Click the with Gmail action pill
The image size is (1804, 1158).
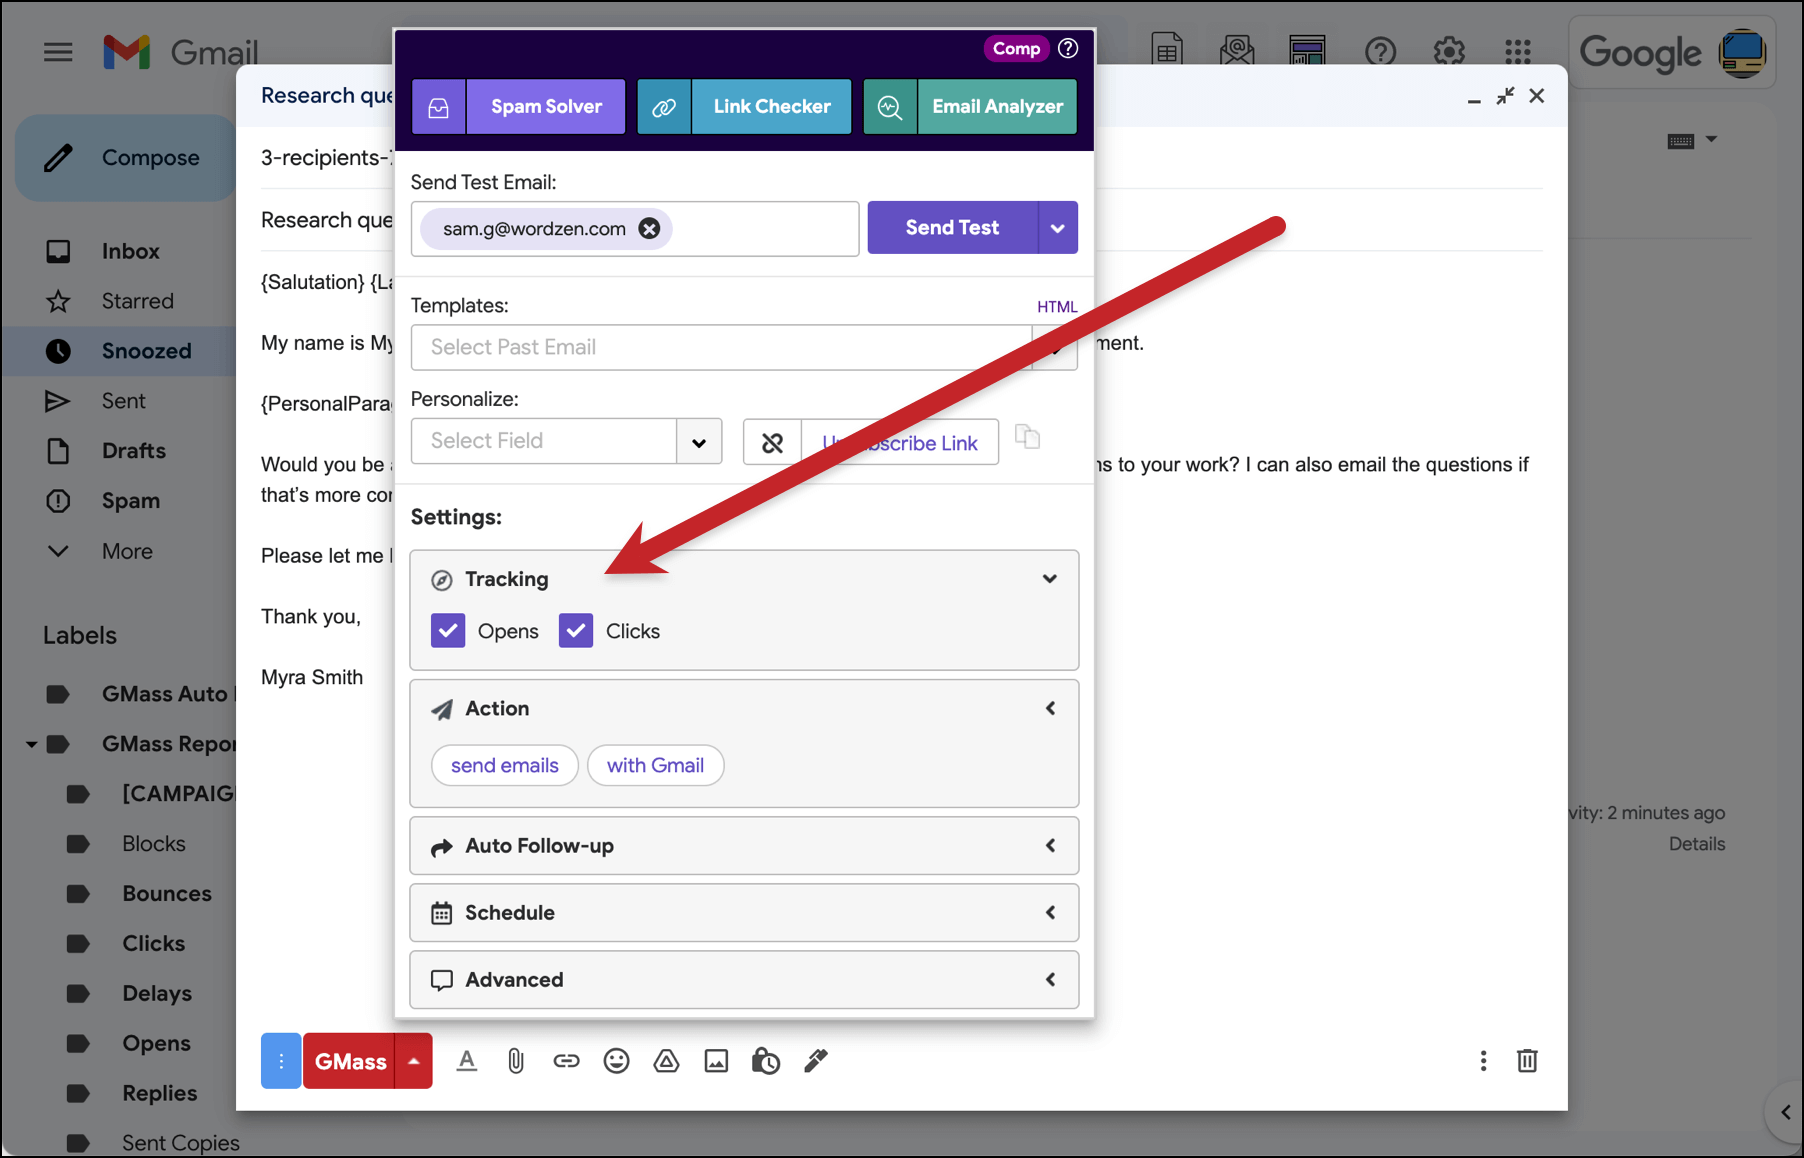click(655, 765)
